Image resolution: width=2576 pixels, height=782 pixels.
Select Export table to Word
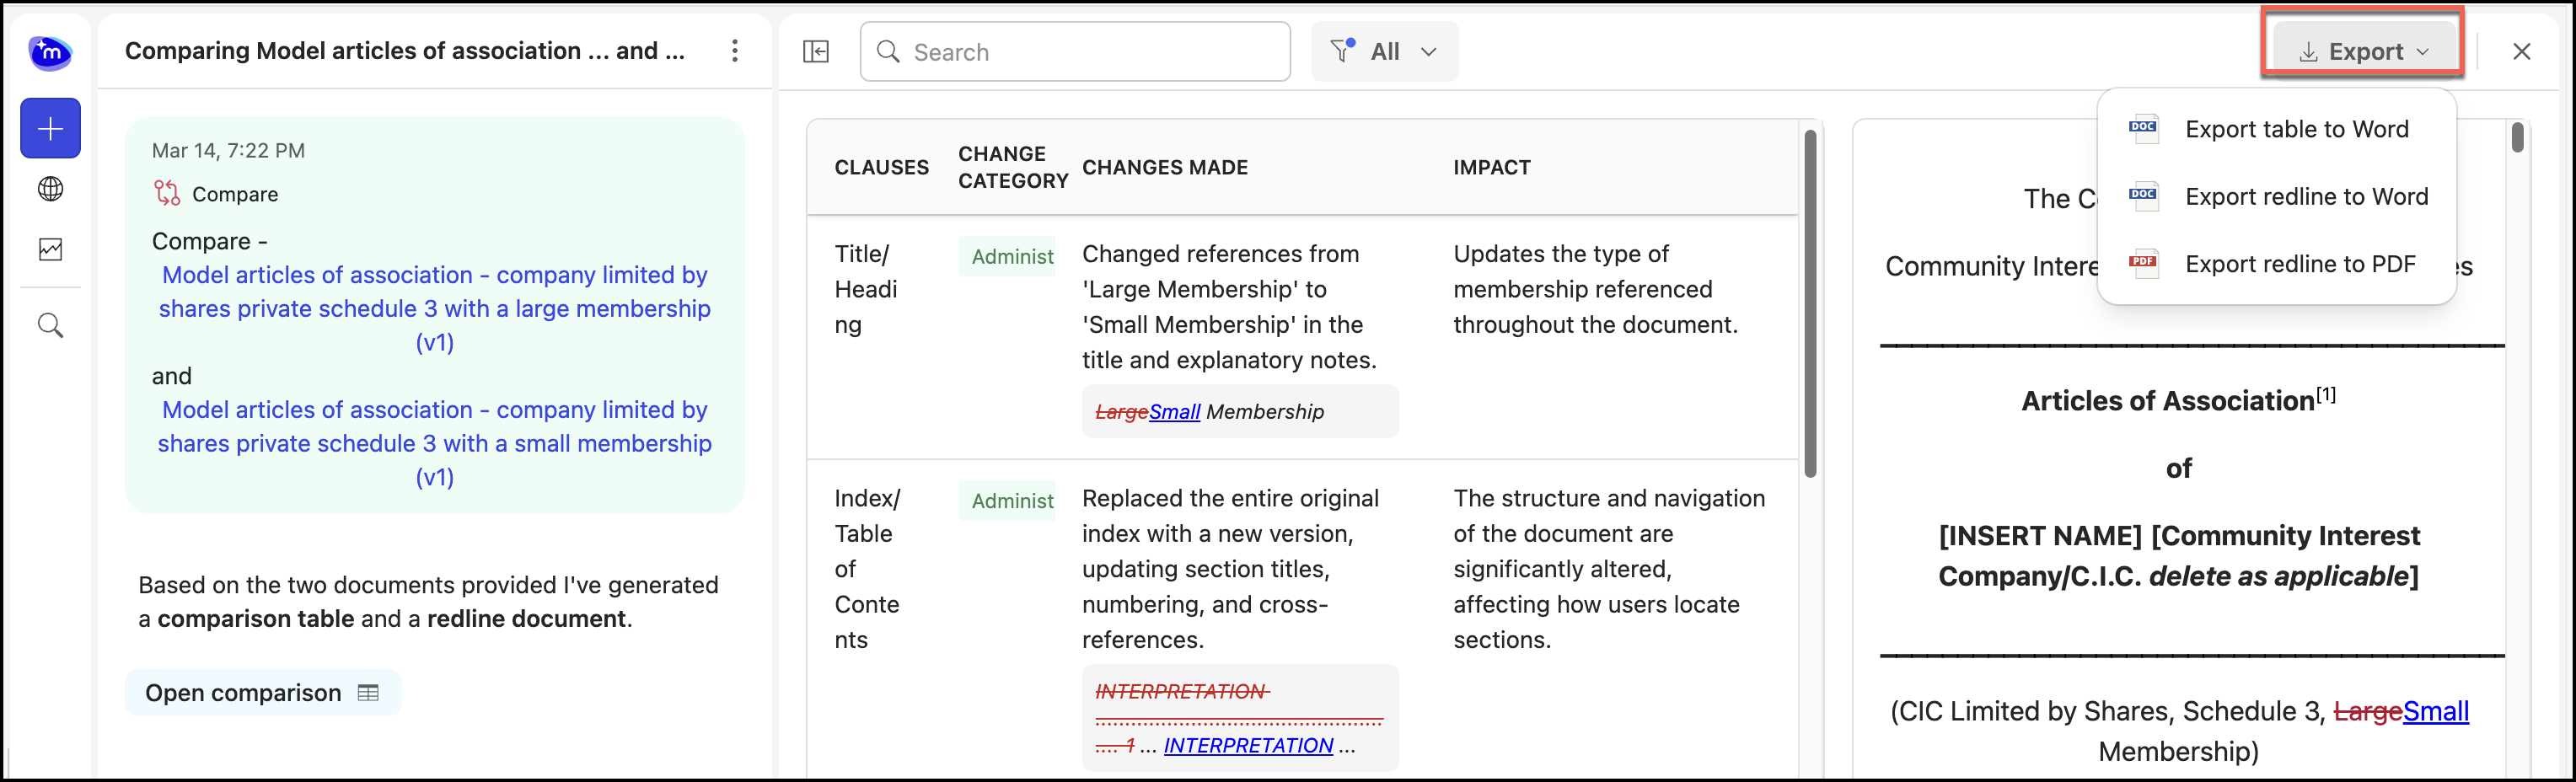click(x=2296, y=129)
